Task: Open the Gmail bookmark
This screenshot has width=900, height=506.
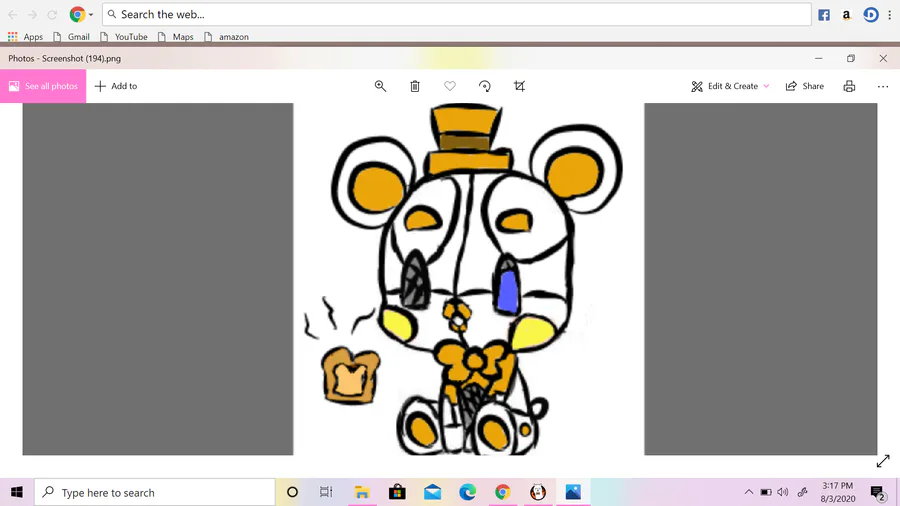Action: [71, 37]
